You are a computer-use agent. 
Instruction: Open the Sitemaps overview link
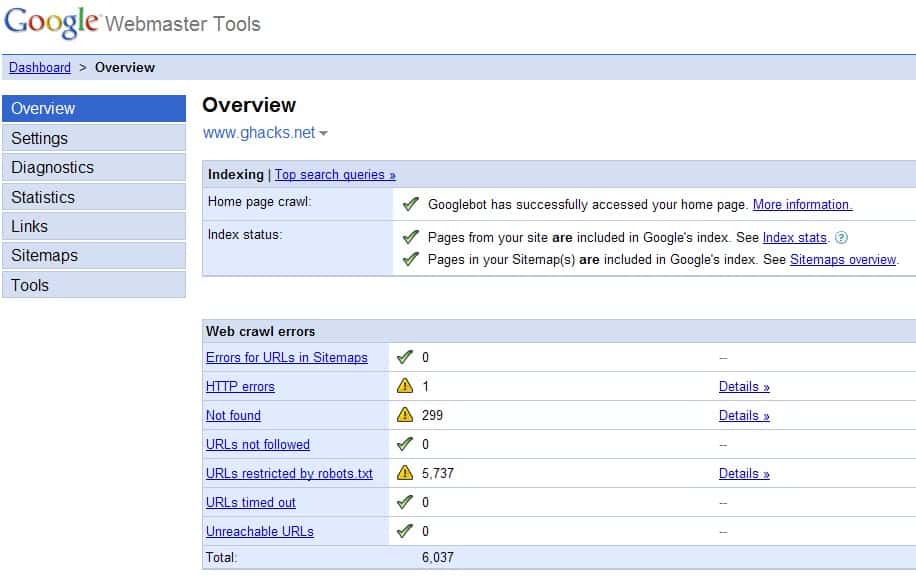[843, 259]
